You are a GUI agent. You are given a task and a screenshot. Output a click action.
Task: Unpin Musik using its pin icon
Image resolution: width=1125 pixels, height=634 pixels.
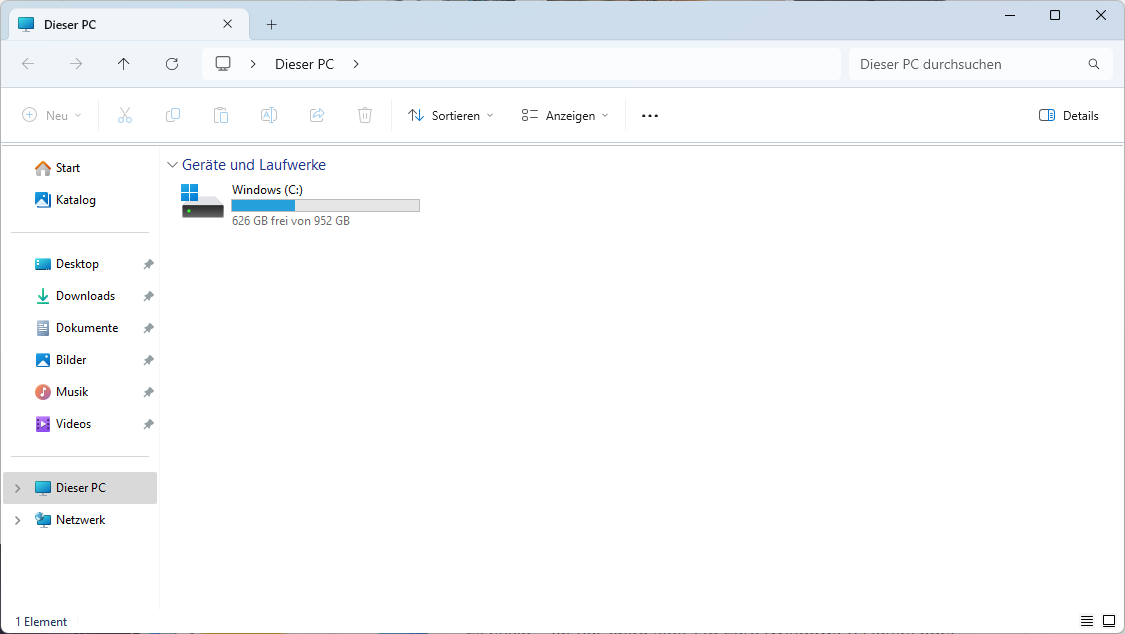point(149,392)
